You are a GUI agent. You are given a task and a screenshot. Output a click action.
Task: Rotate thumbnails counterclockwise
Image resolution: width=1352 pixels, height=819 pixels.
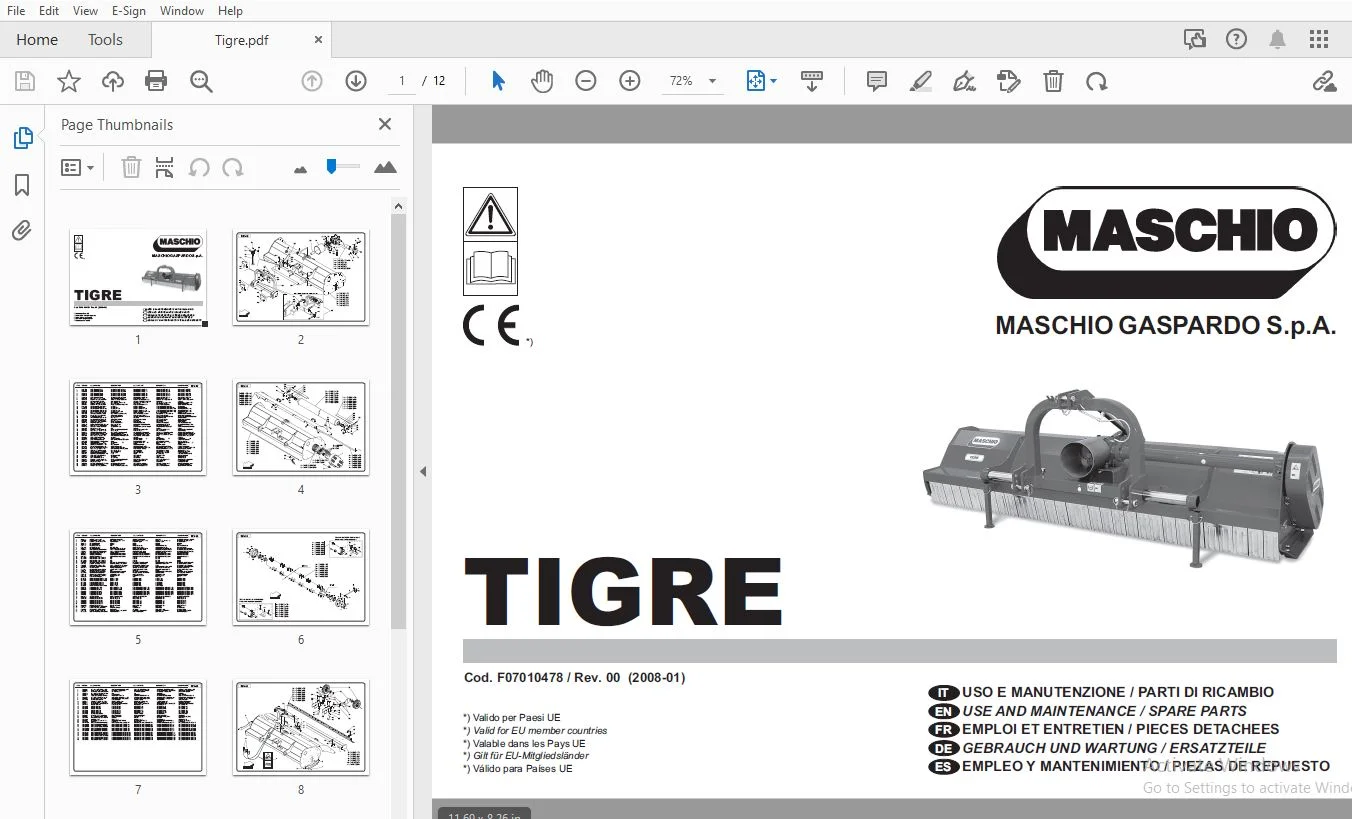199,167
